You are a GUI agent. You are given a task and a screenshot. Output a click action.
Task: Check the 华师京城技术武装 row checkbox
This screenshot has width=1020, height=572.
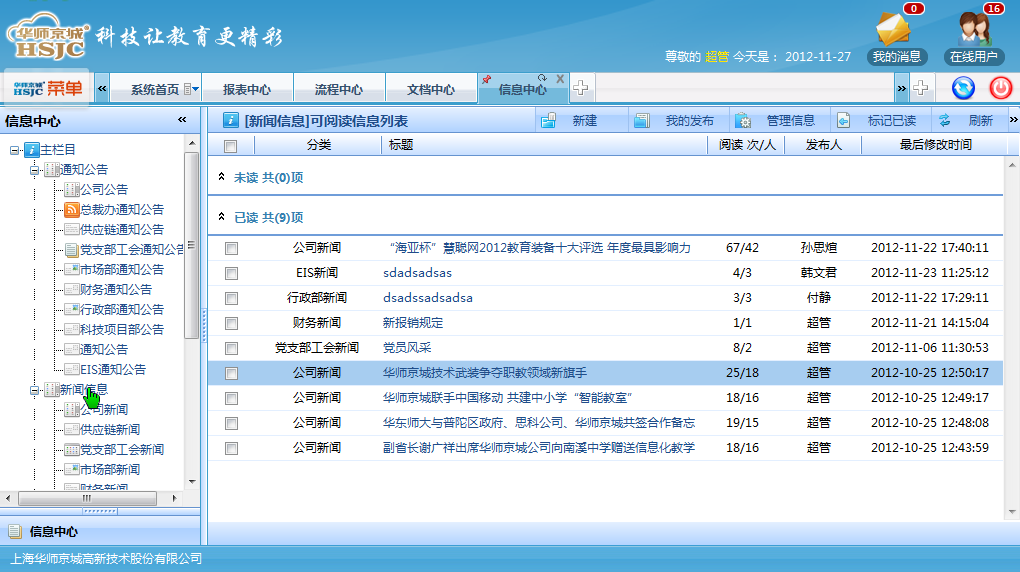[231, 374]
